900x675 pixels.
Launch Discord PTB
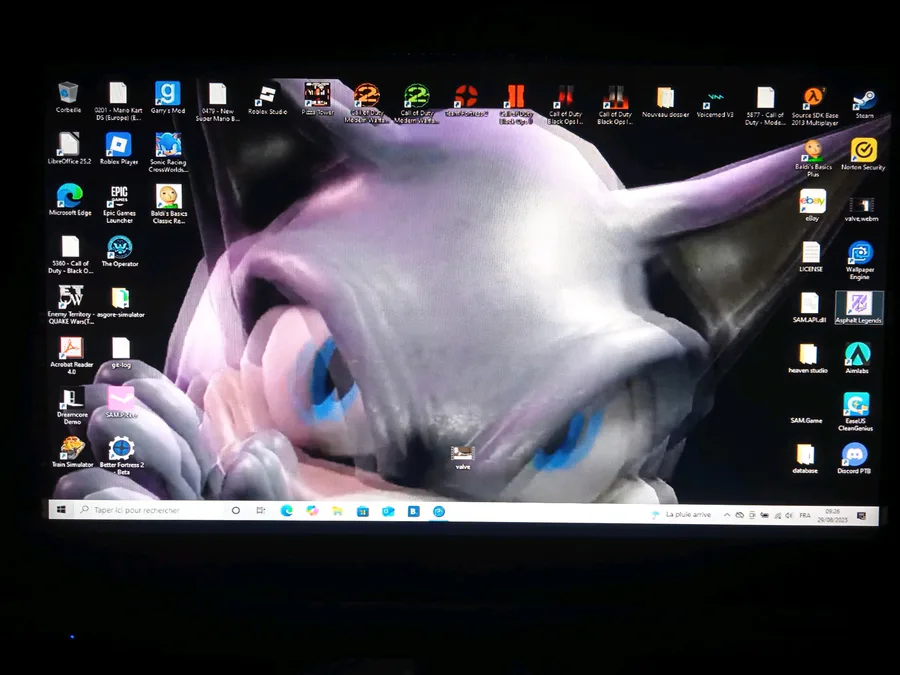click(x=854, y=458)
